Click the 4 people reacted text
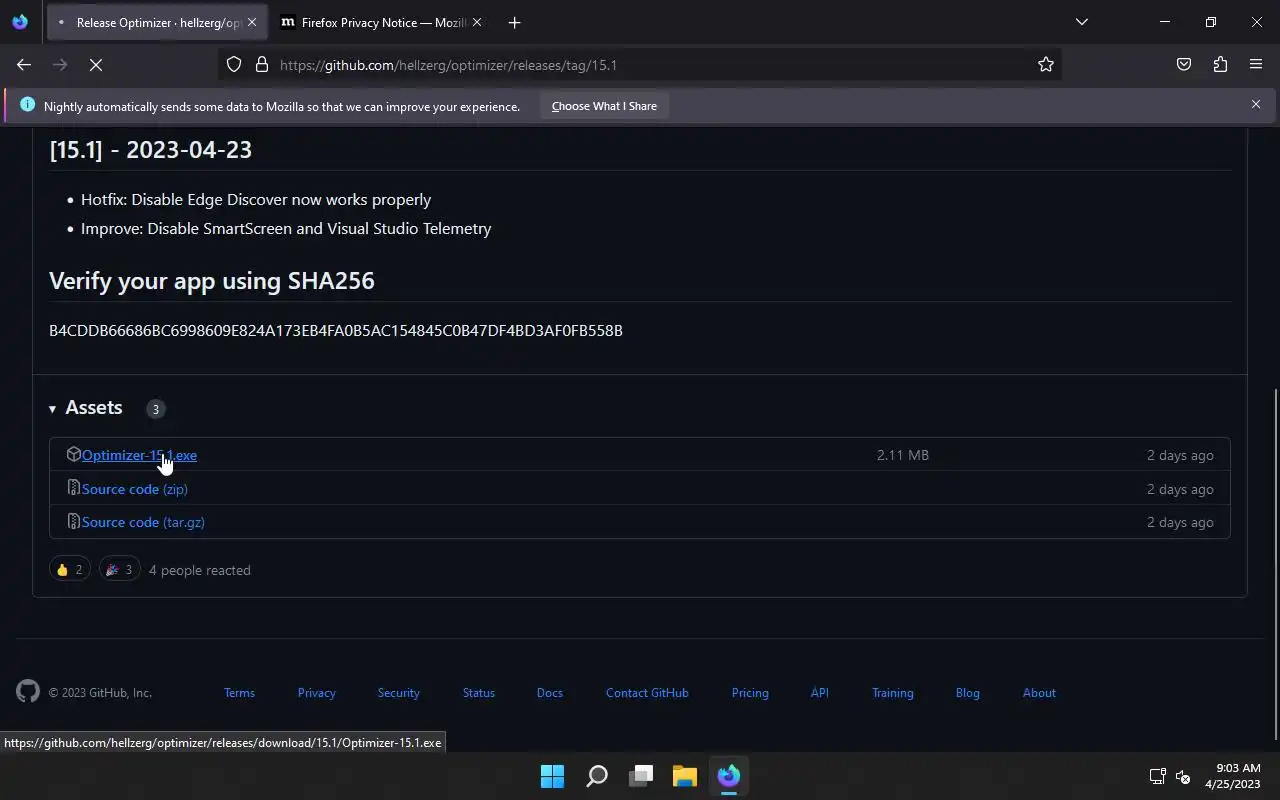This screenshot has height=800, width=1280. 200,570
